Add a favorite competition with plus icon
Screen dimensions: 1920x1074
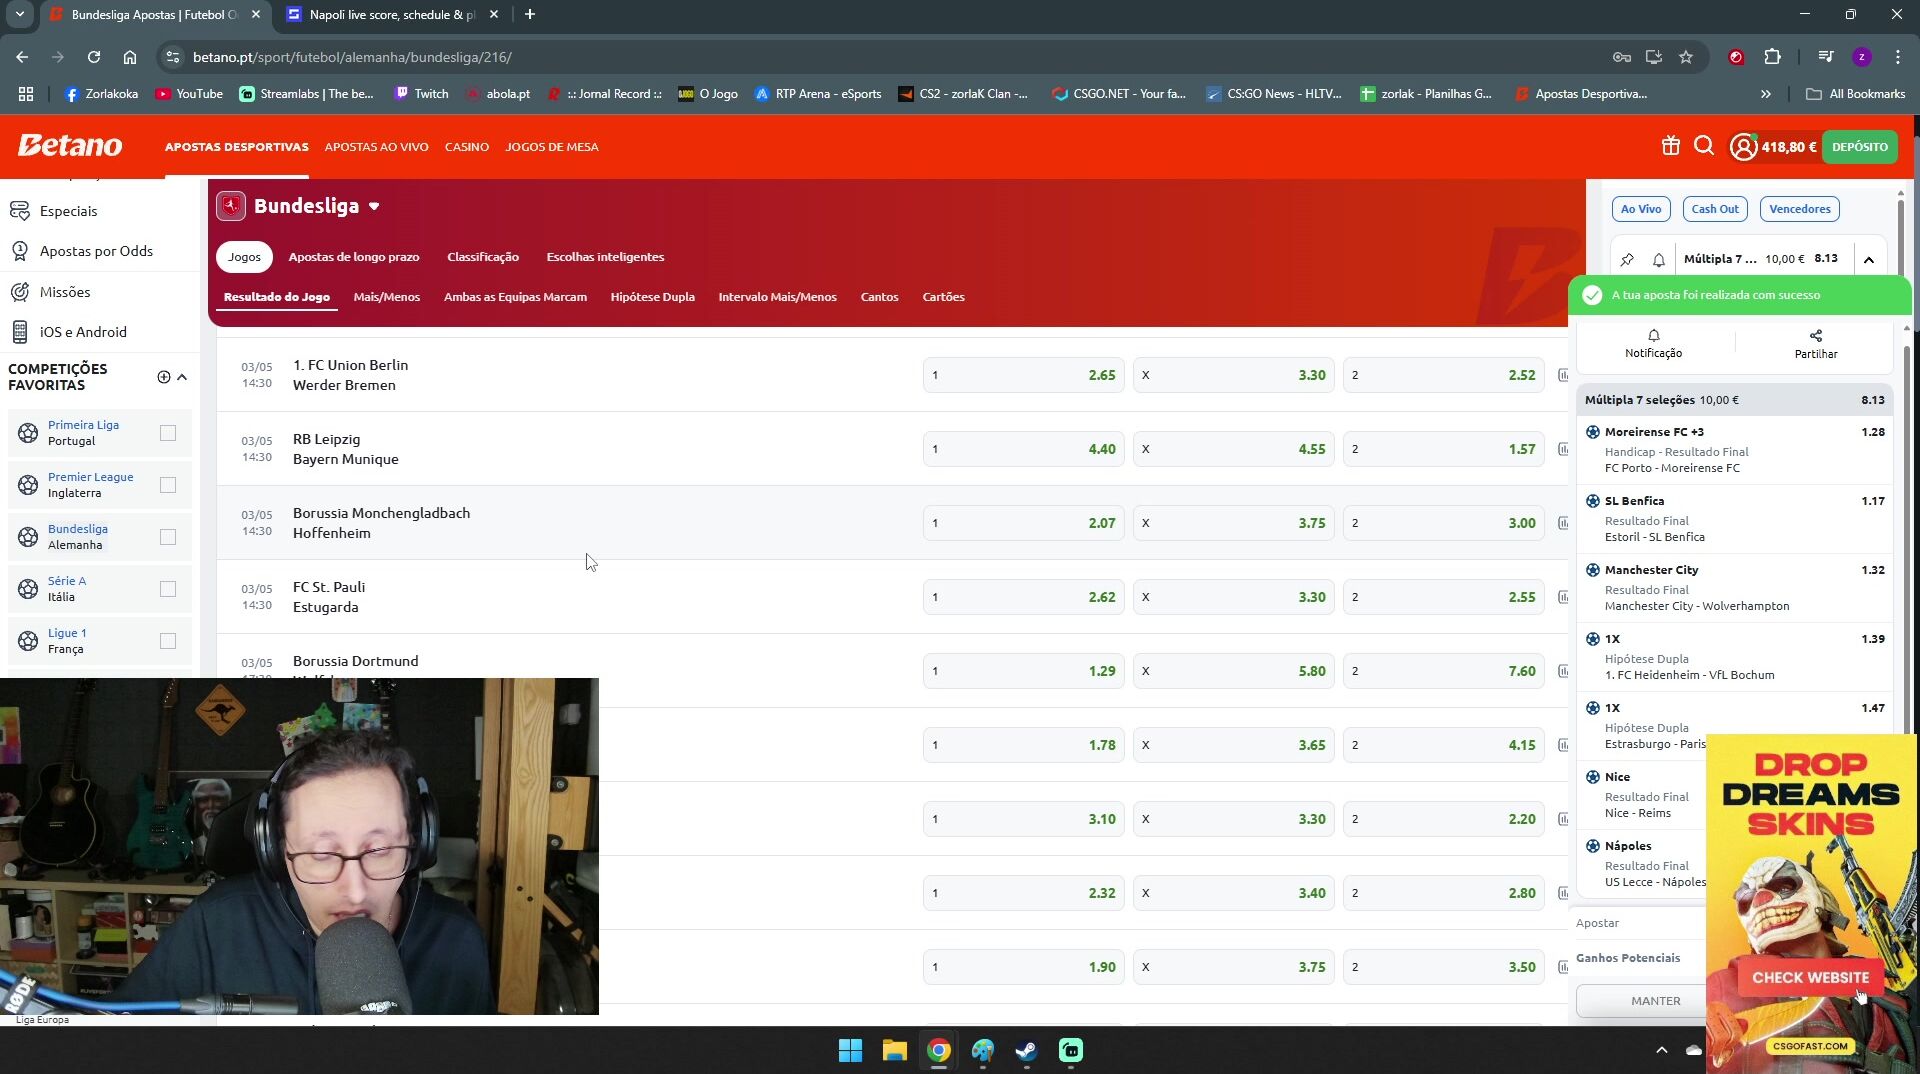[163, 377]
